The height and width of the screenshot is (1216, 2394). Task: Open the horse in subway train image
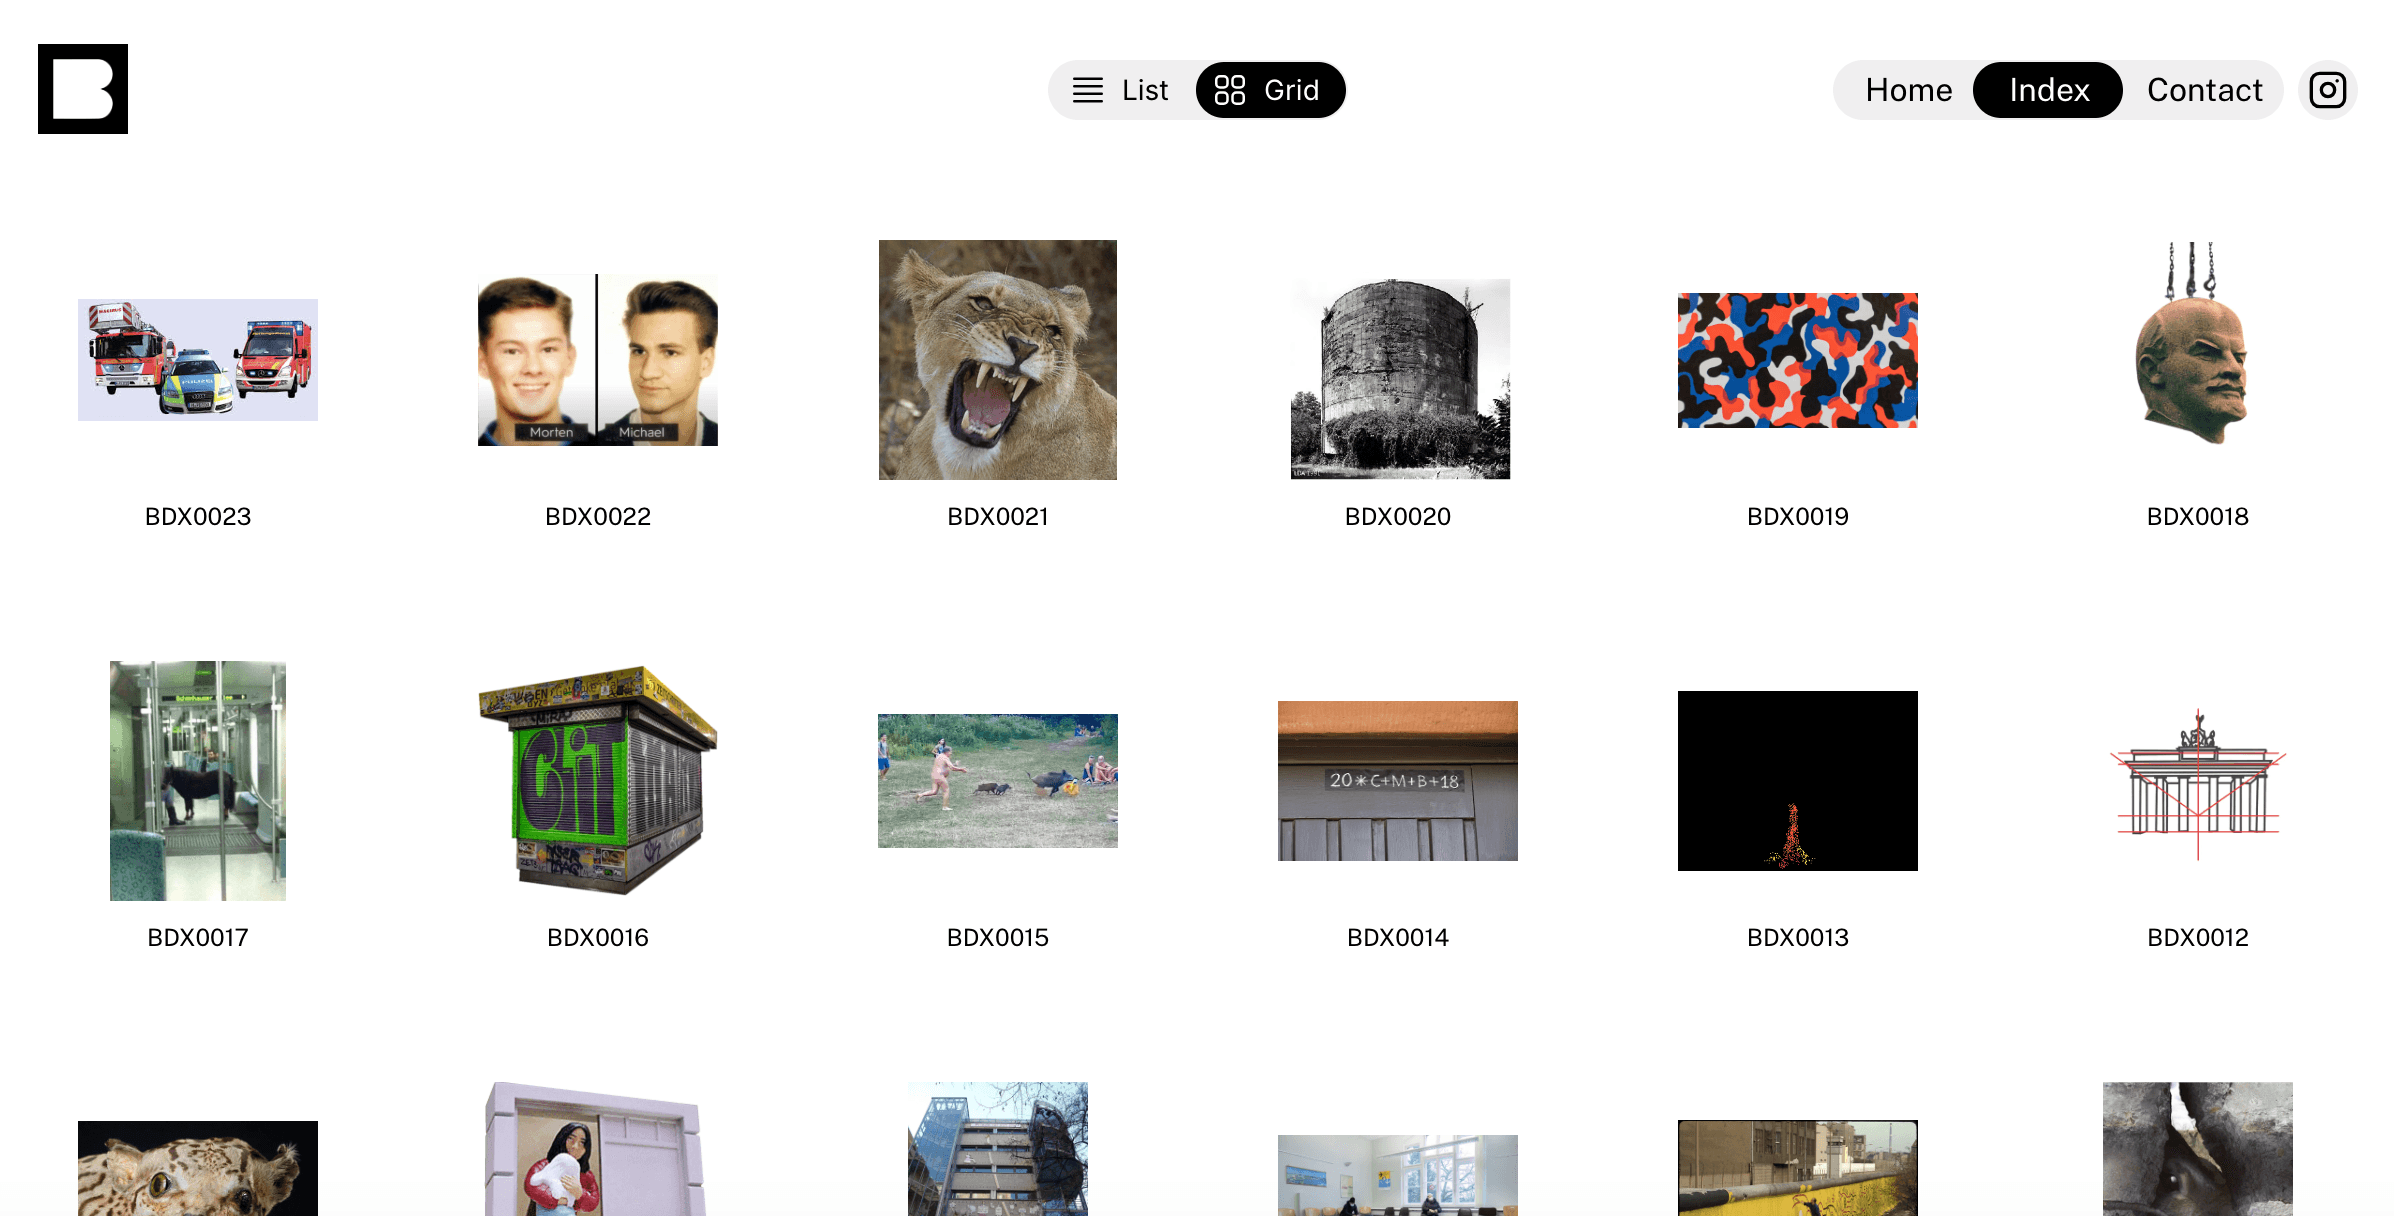click(x=198, y=781)
